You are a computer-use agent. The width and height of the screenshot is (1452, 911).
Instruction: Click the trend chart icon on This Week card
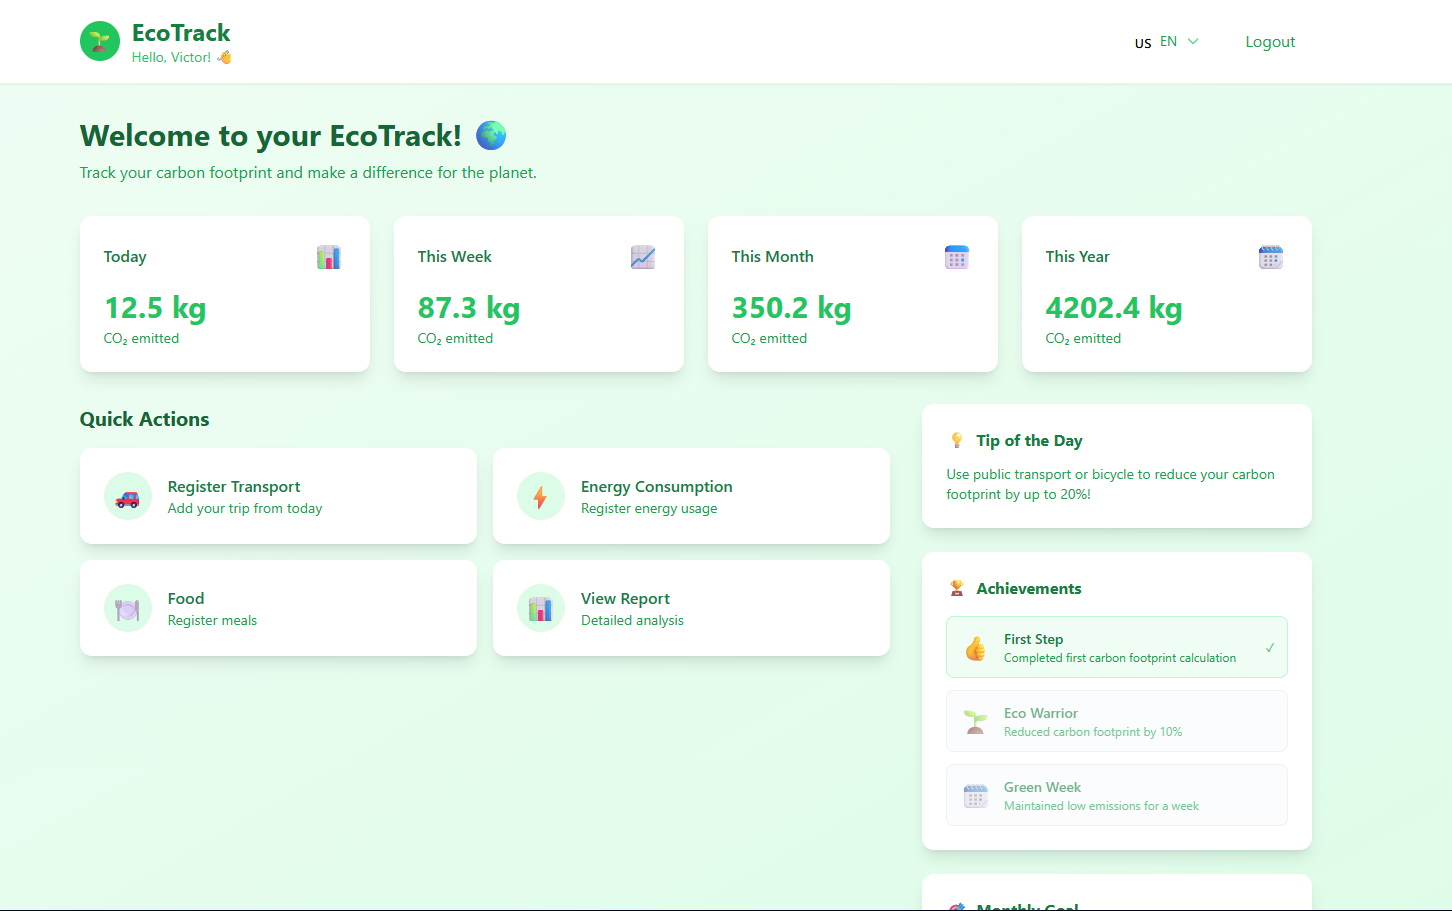click(643, 257)
